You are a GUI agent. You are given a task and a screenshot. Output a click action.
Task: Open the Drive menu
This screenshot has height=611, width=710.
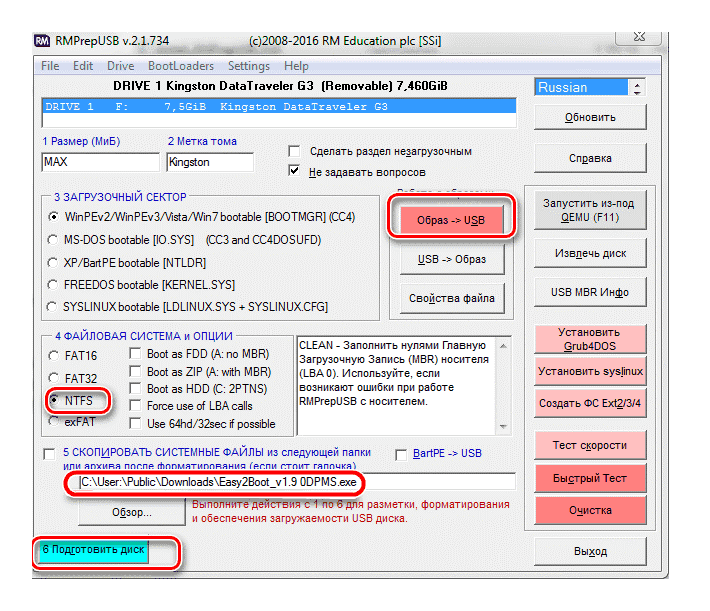[x=120, y=66]
